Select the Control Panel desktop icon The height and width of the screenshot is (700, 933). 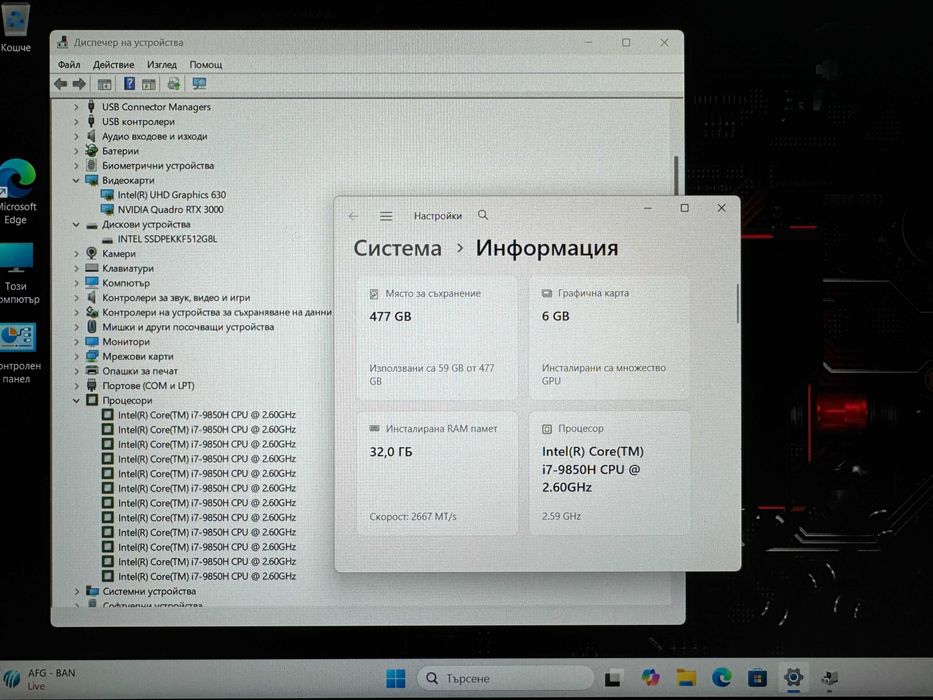[18, 352]
